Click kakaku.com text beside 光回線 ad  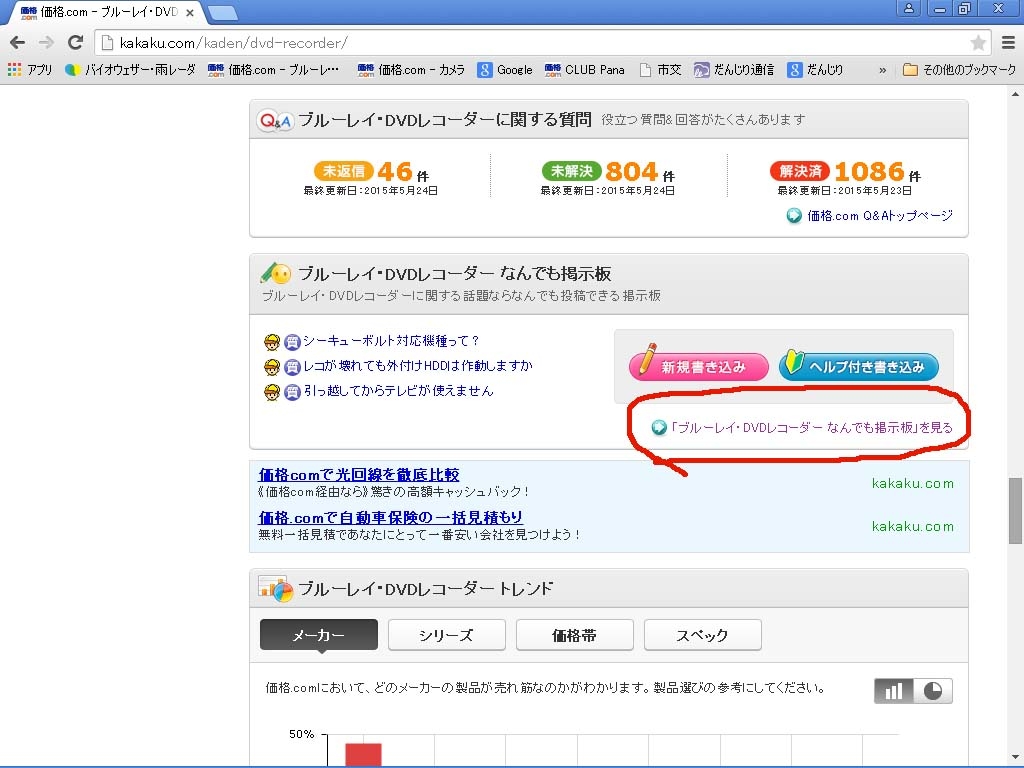pyautogui.click(x=912, y=483)
